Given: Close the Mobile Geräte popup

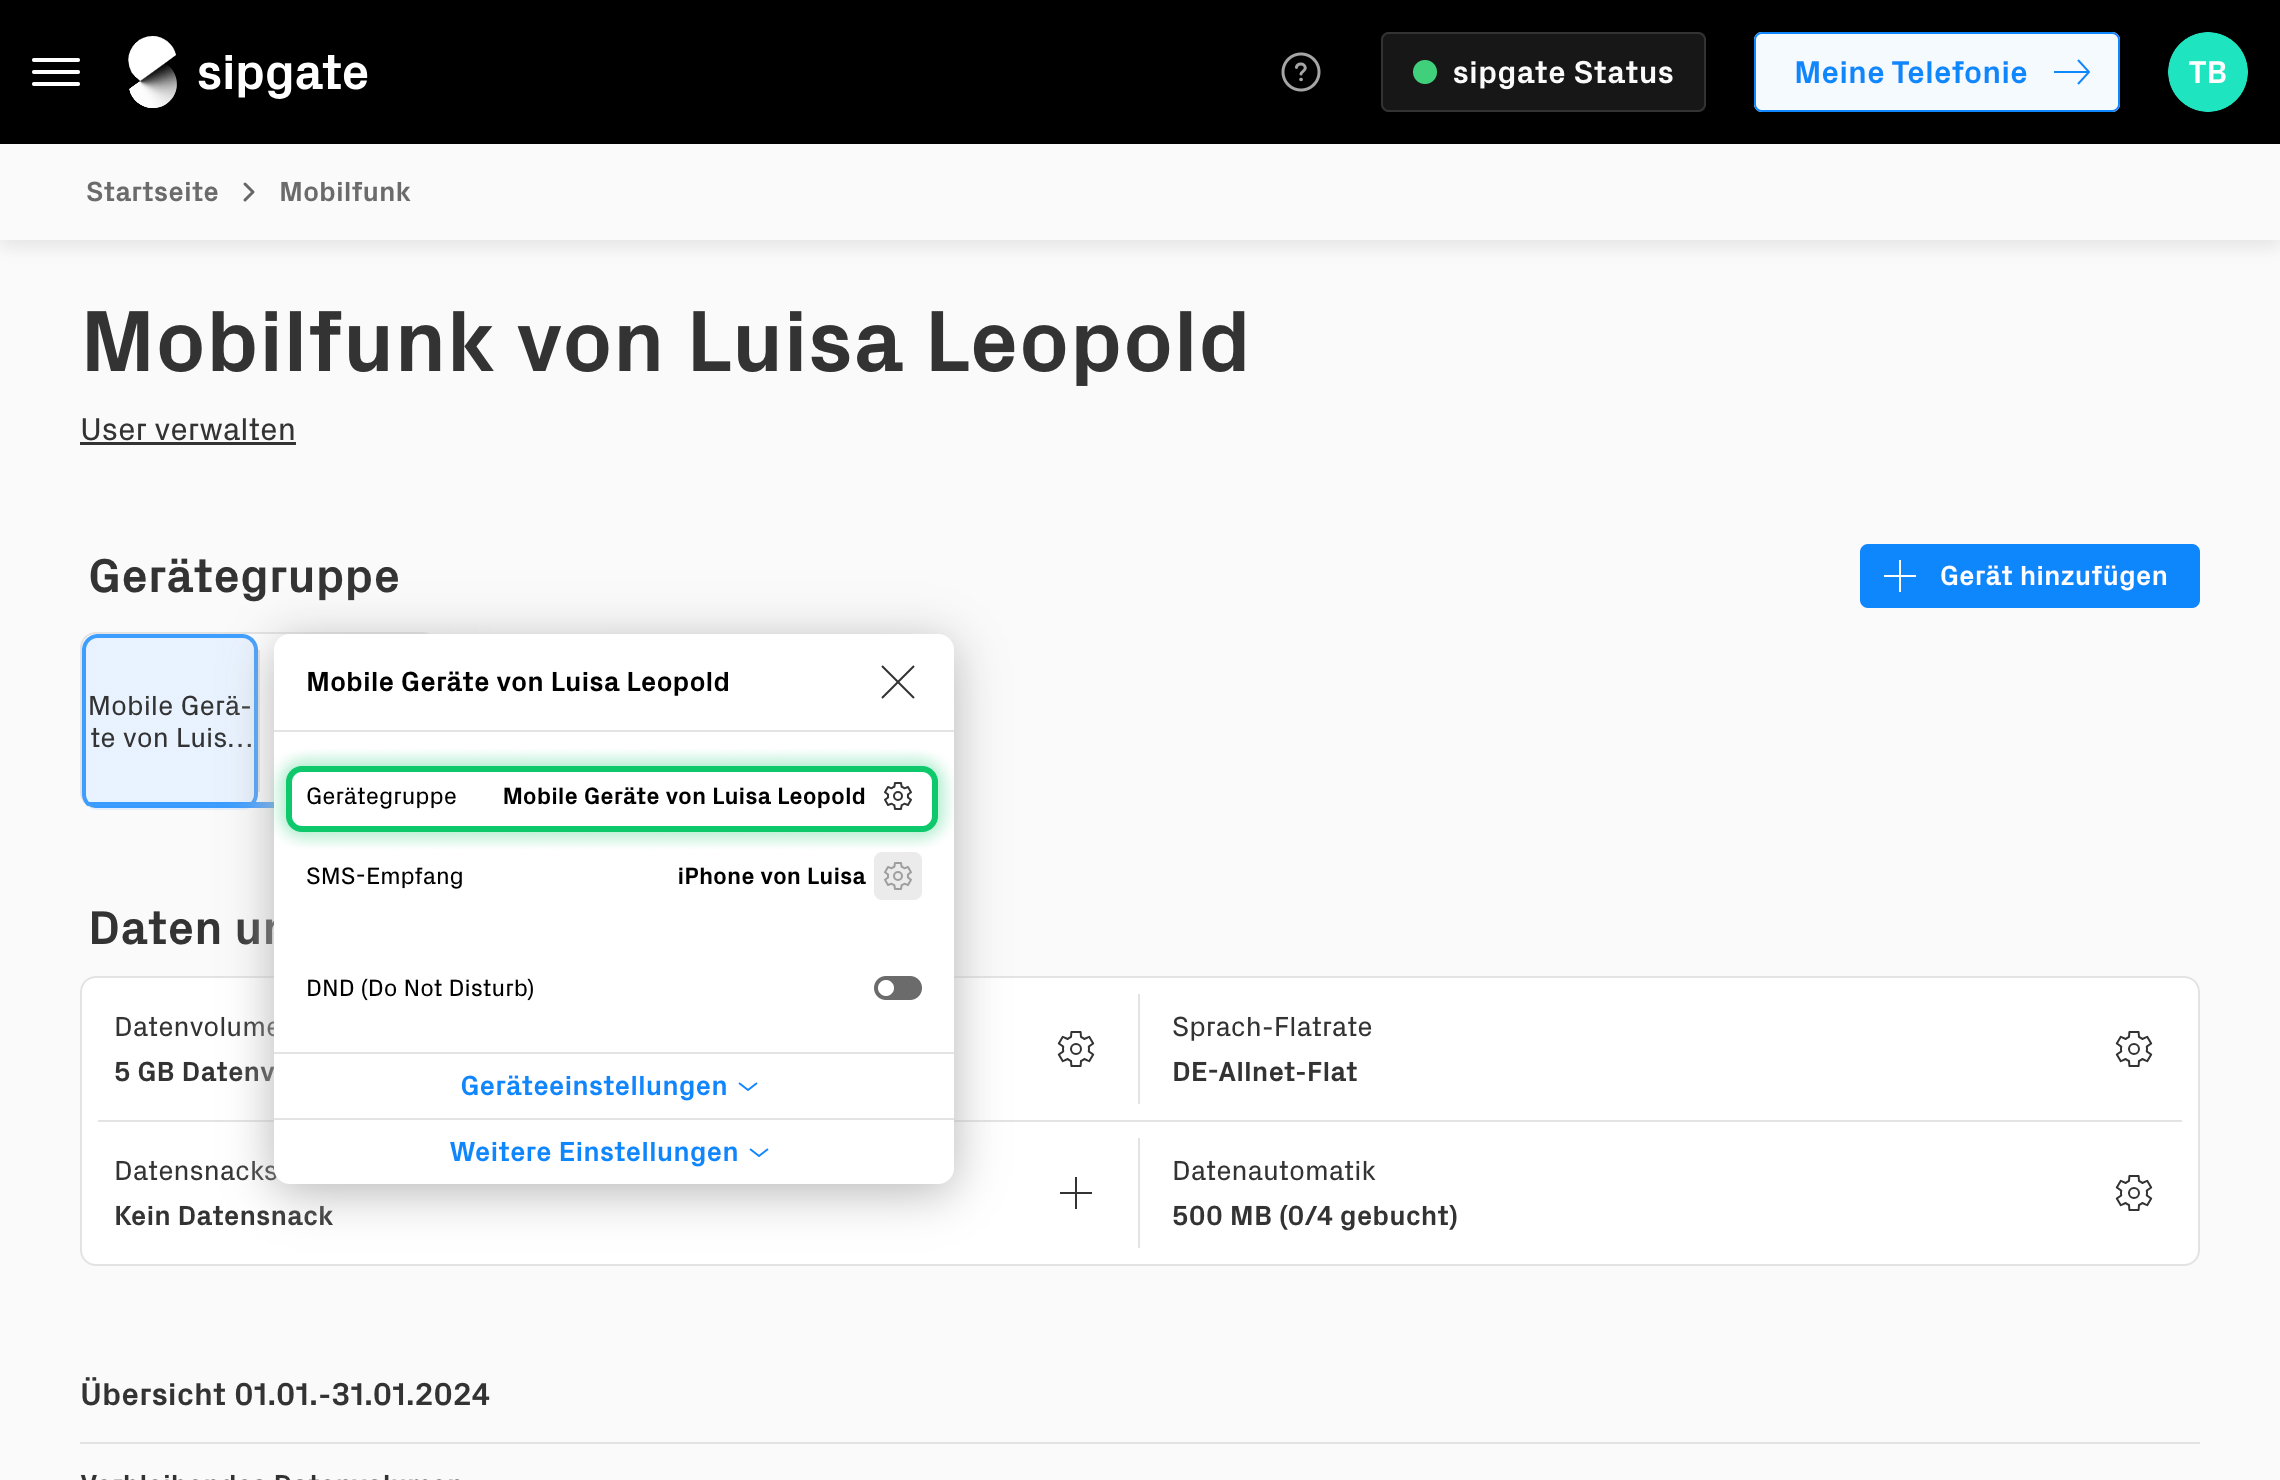Looking at the screenshot, I should tap(898, 682).
